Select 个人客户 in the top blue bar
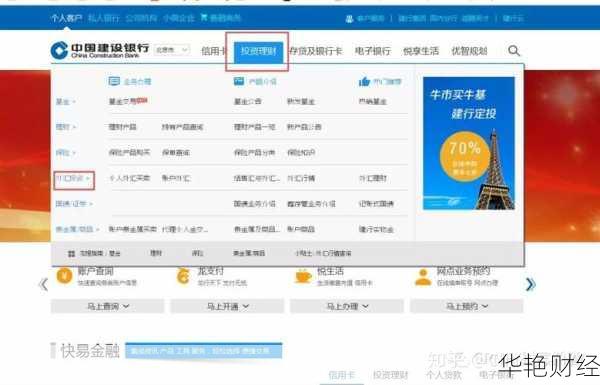This screenshot has width=600, height=385. coord(66,18)
